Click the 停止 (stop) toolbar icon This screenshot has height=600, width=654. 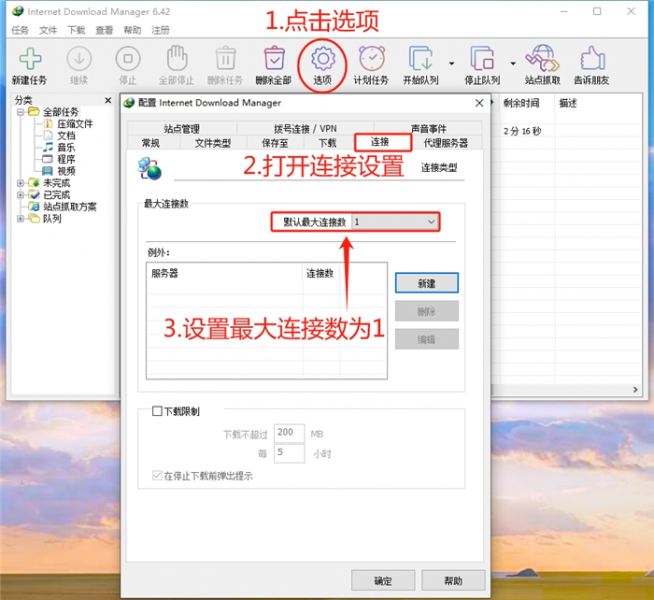click(128, 59)
